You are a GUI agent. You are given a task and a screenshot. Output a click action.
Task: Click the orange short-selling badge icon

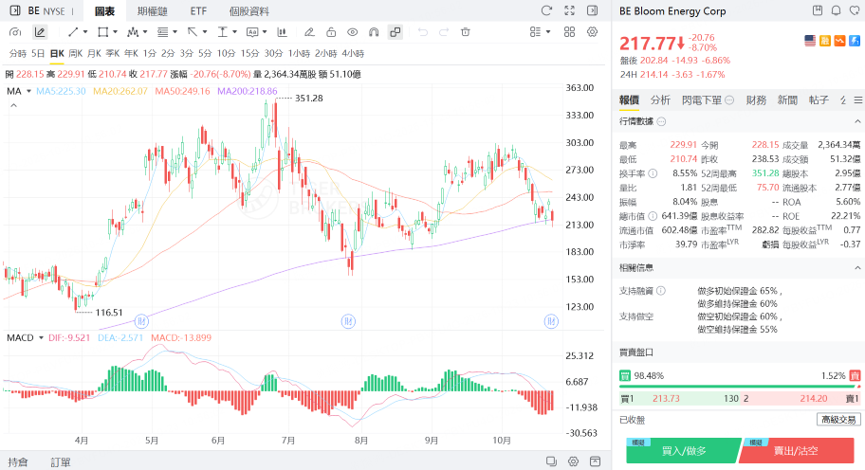coord(840,40)
